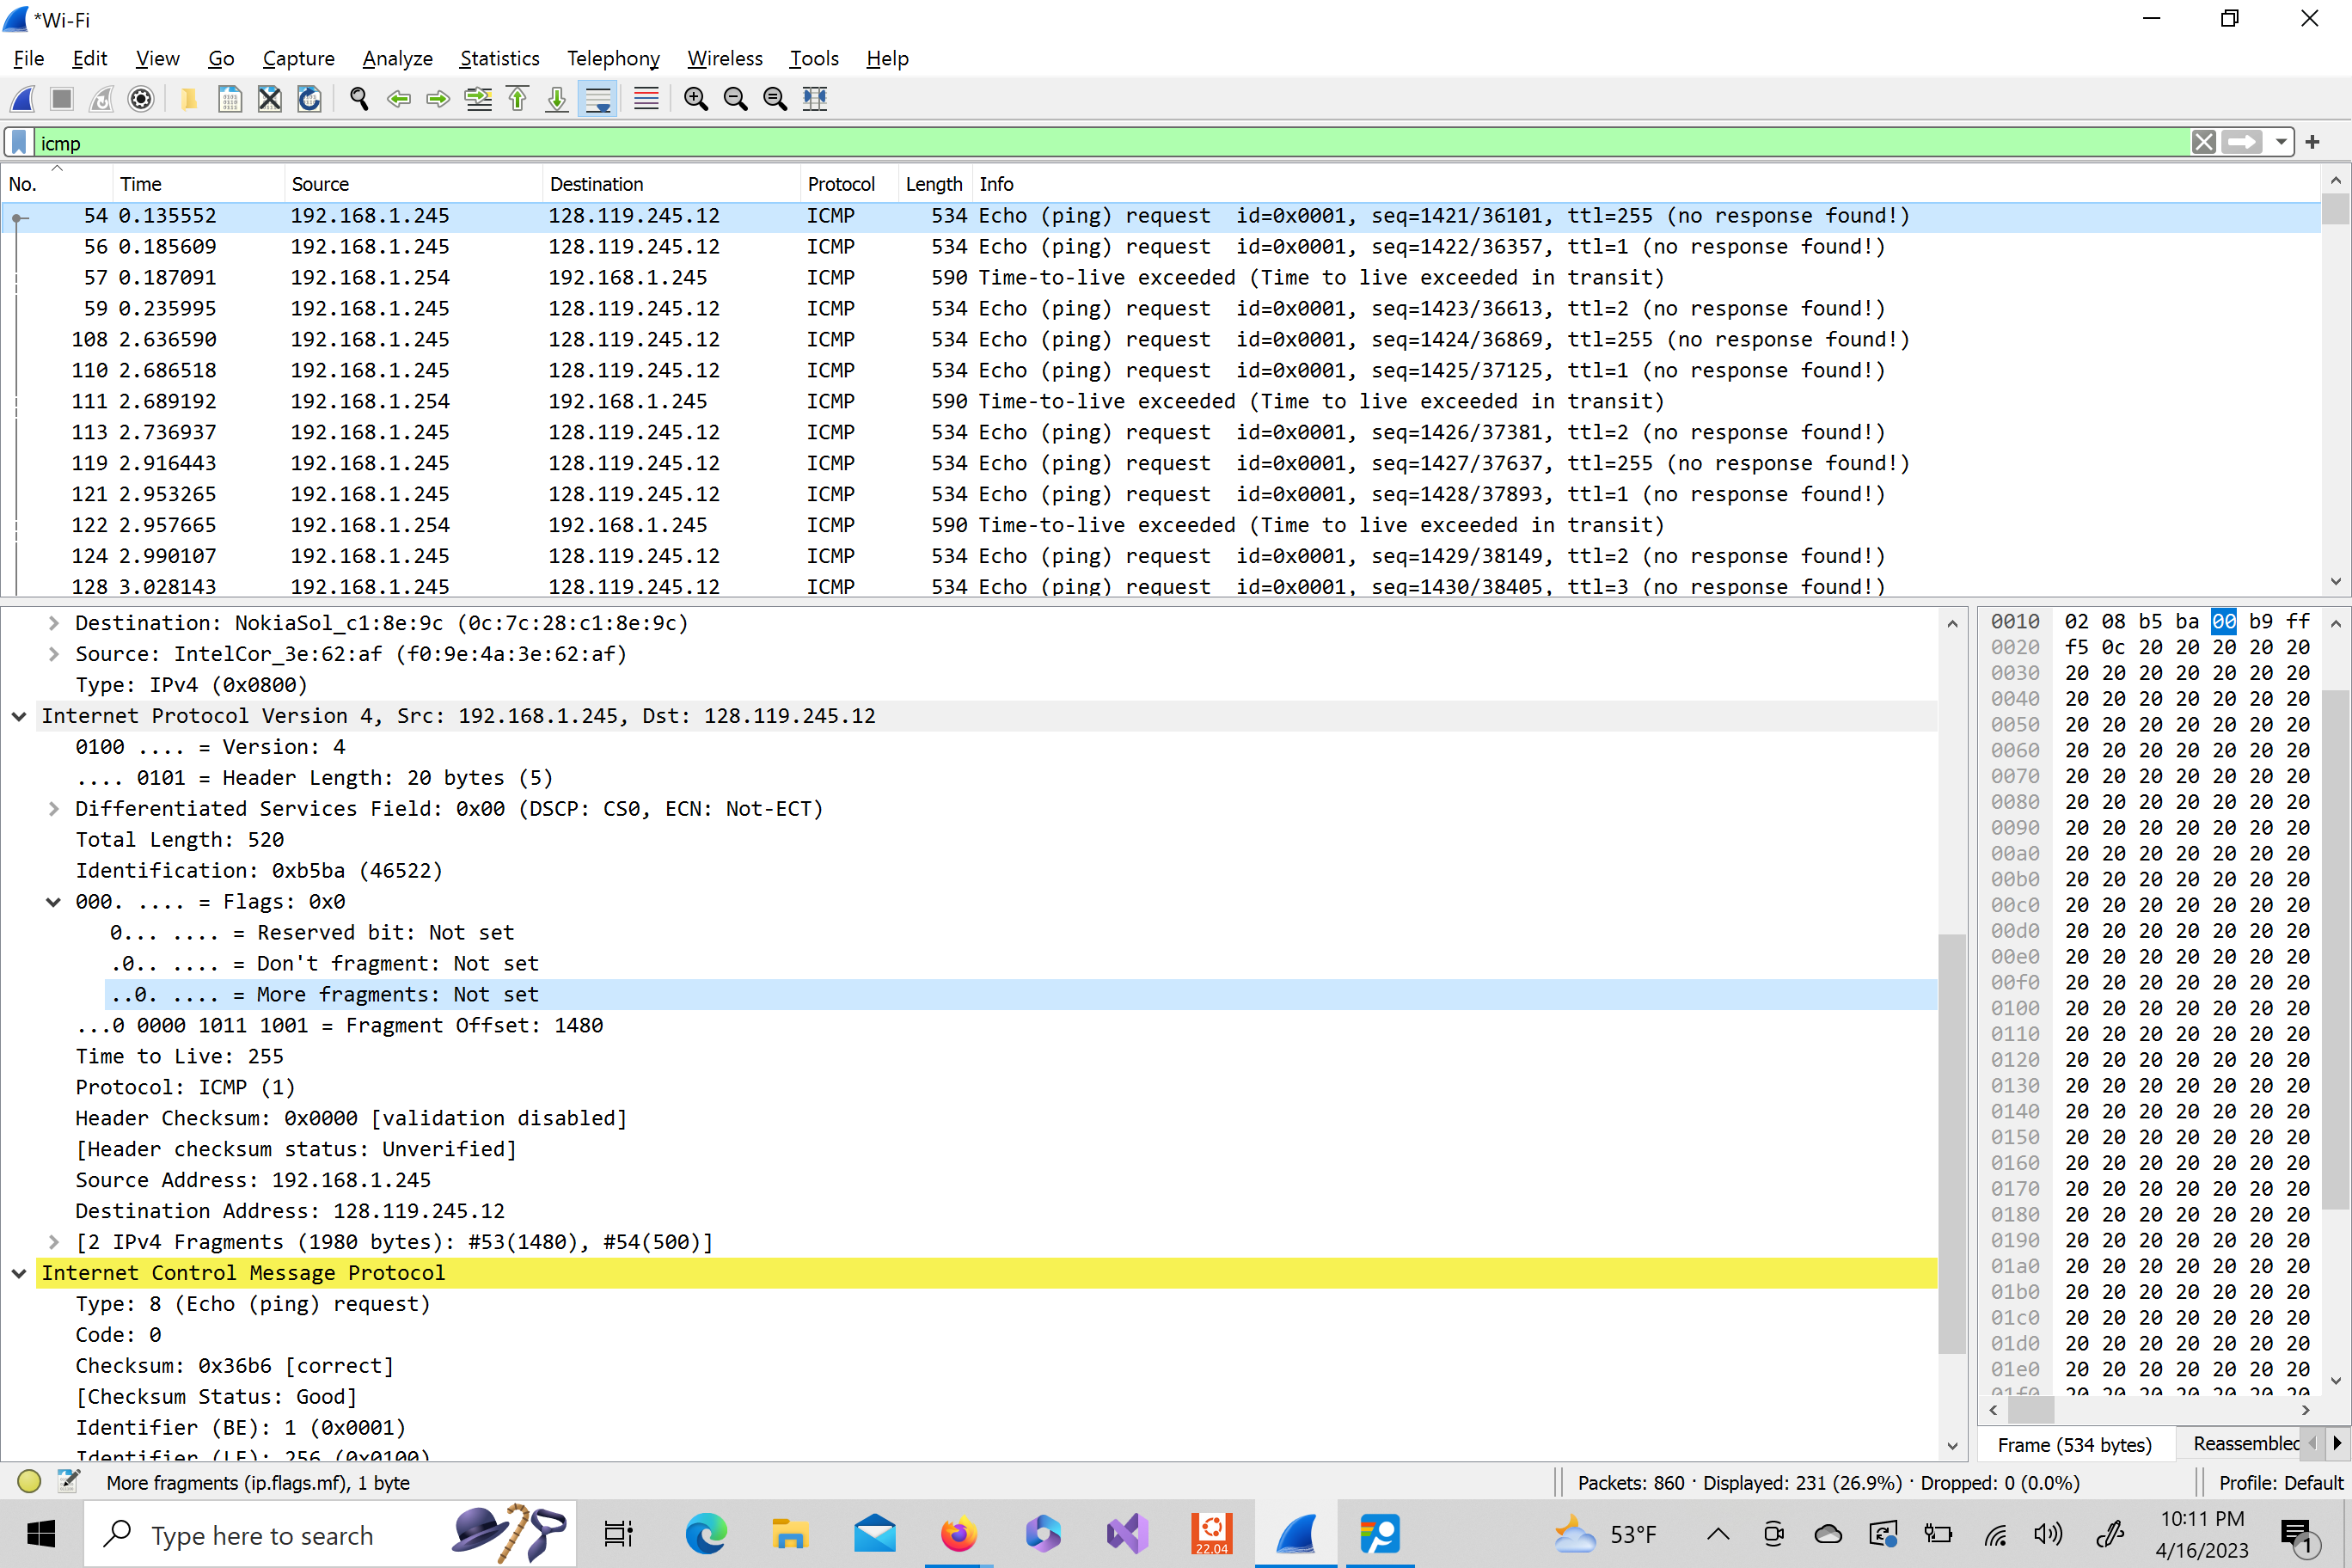Screen dimensions: 2352x1568
Task: Click the Close capture file icon
Action: pyautogui.click(x=269, y=98)
